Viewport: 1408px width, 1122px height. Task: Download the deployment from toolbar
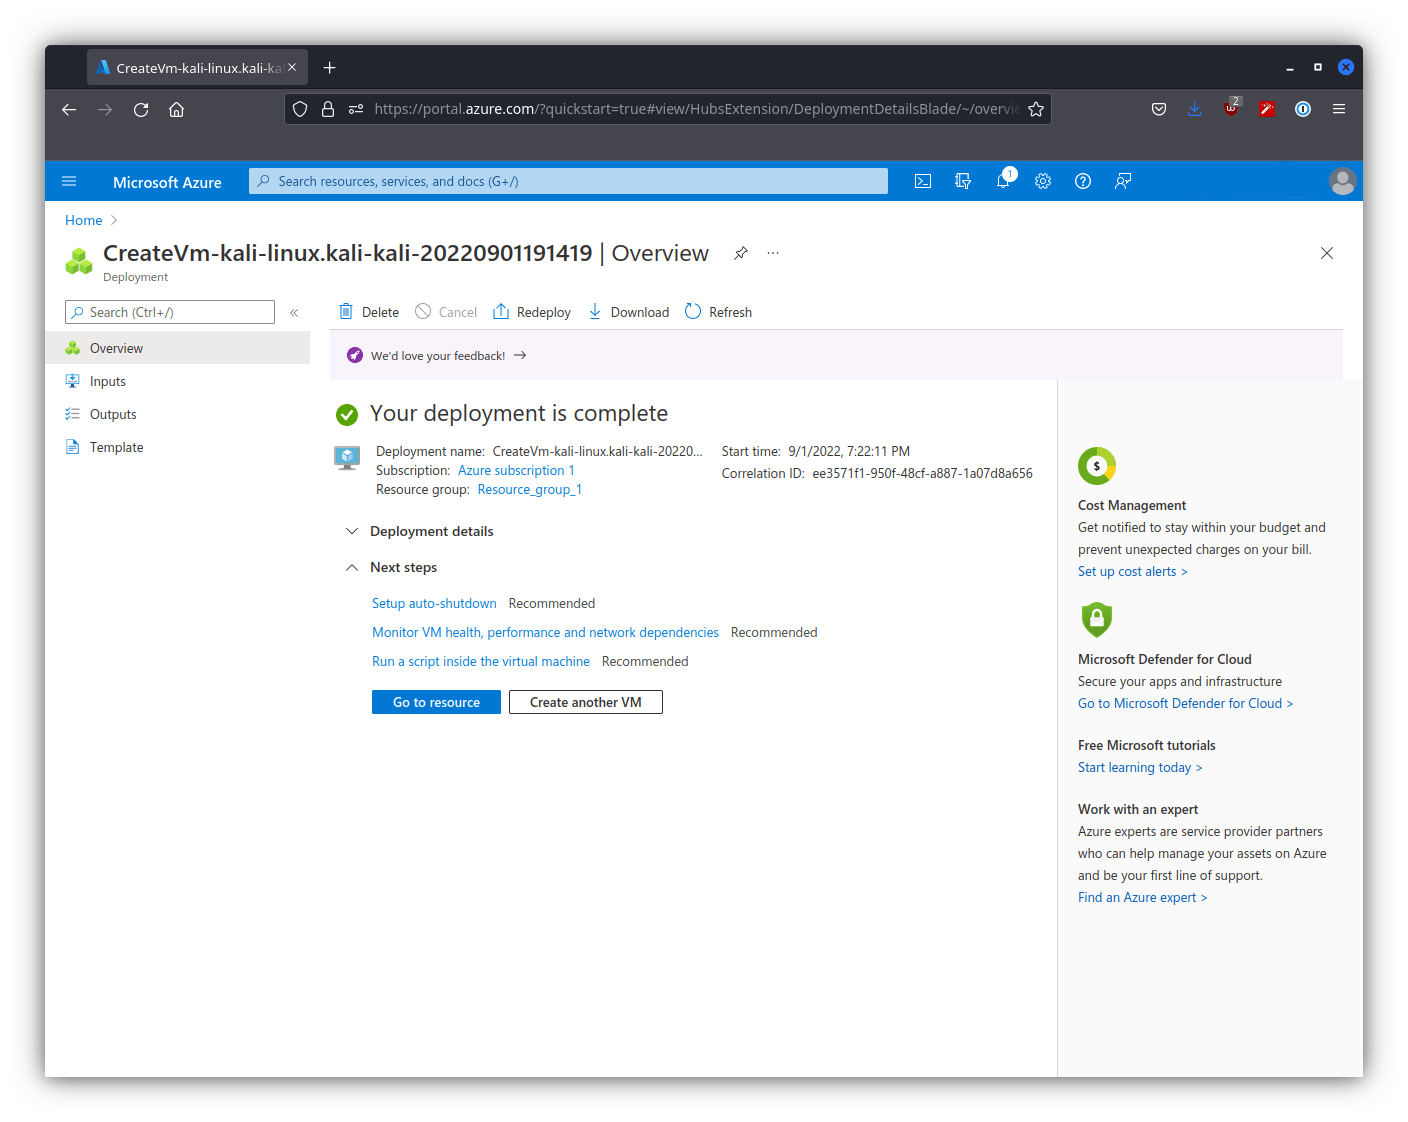[x=628, y=312]
